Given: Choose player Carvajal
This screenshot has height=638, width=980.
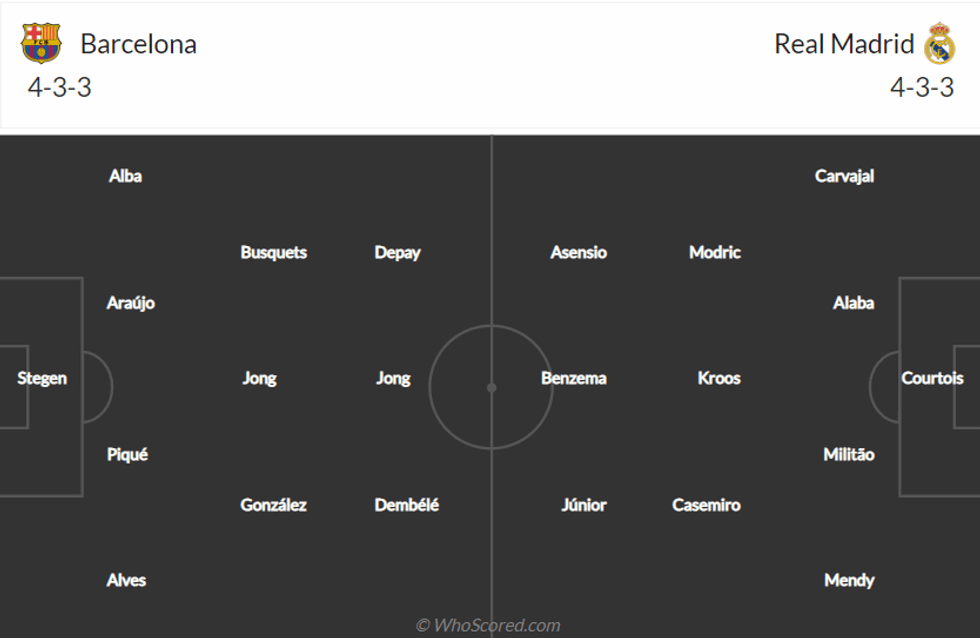Looking at the screenshot, I should (845, 176).
